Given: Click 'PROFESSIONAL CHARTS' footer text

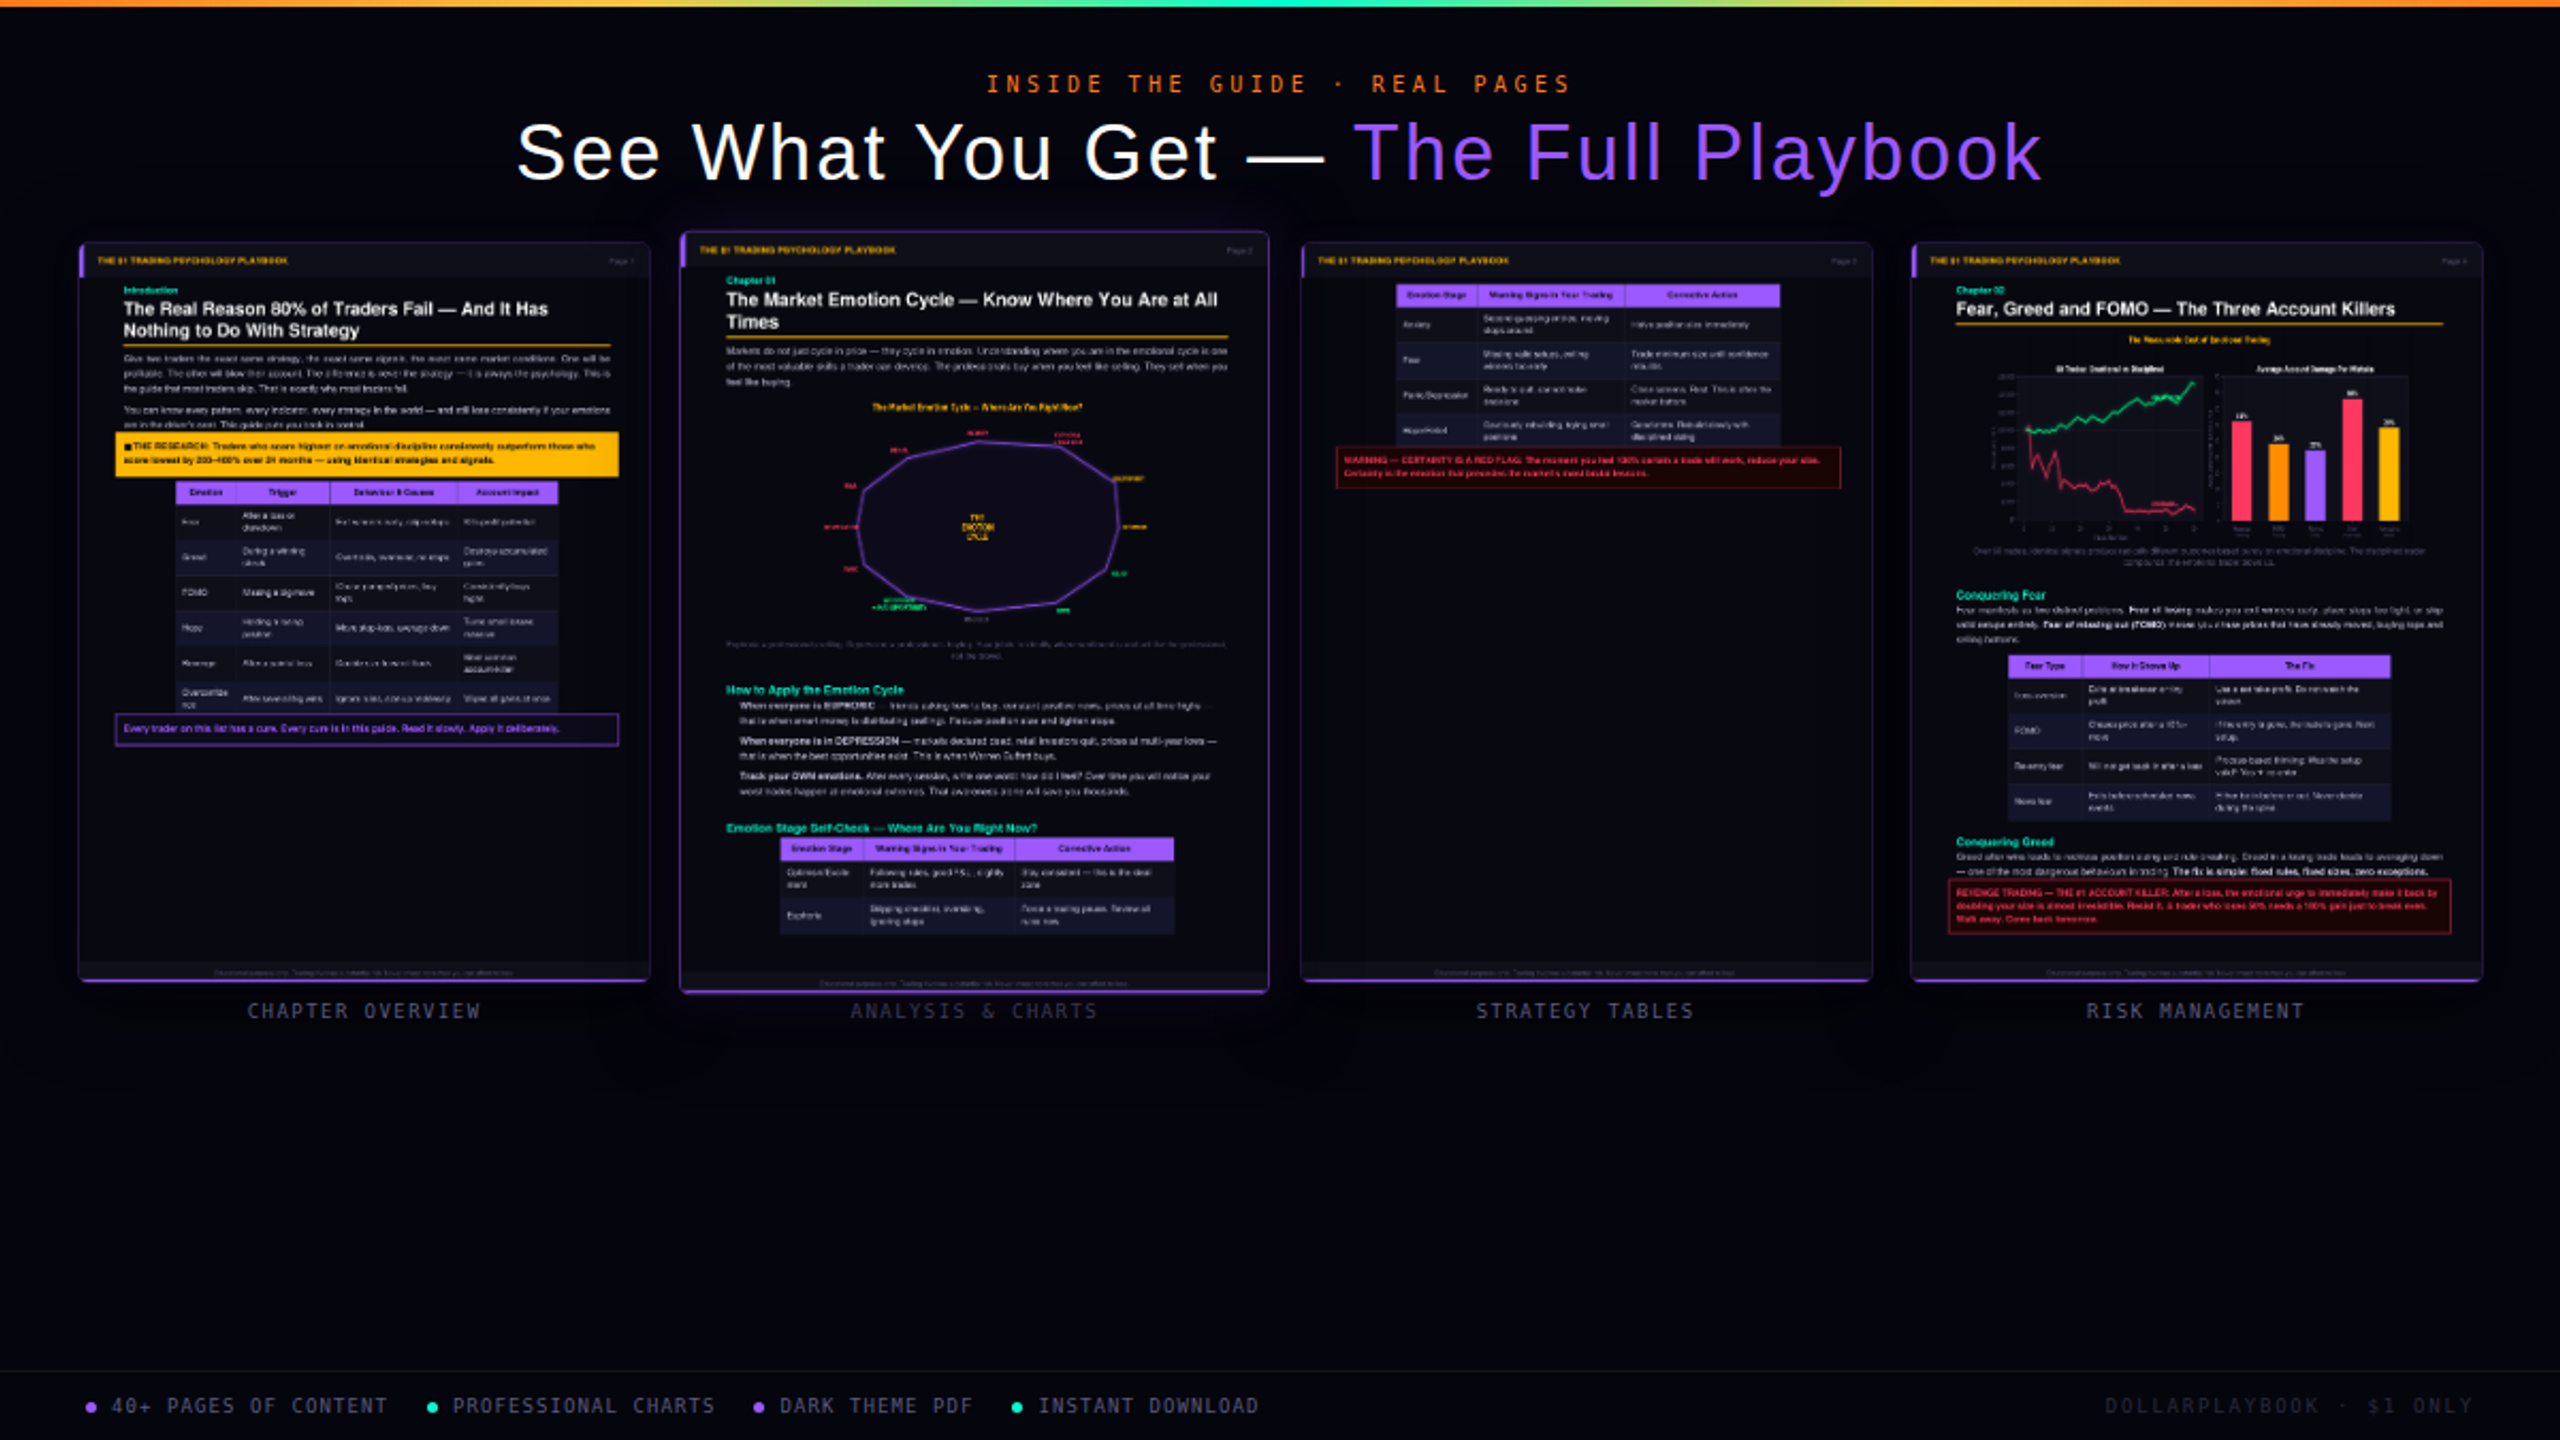Looking at the screenshot, I should click(584, 1406).
